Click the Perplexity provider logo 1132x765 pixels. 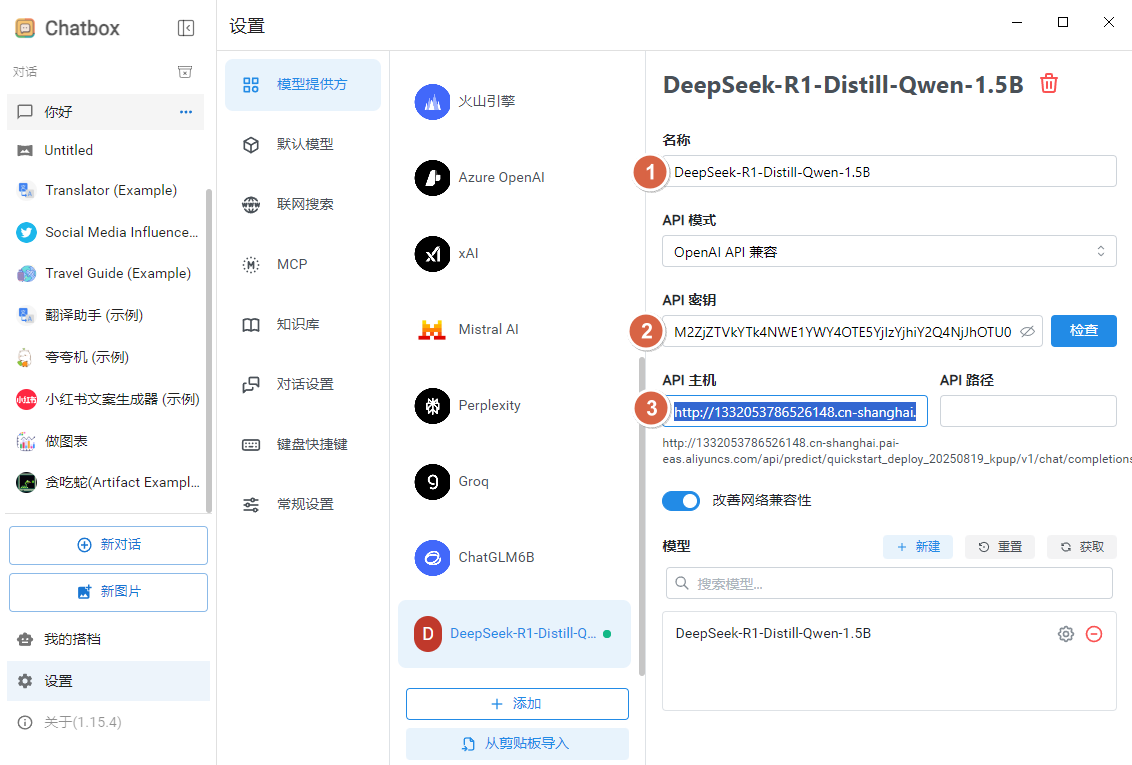point(432,406)
